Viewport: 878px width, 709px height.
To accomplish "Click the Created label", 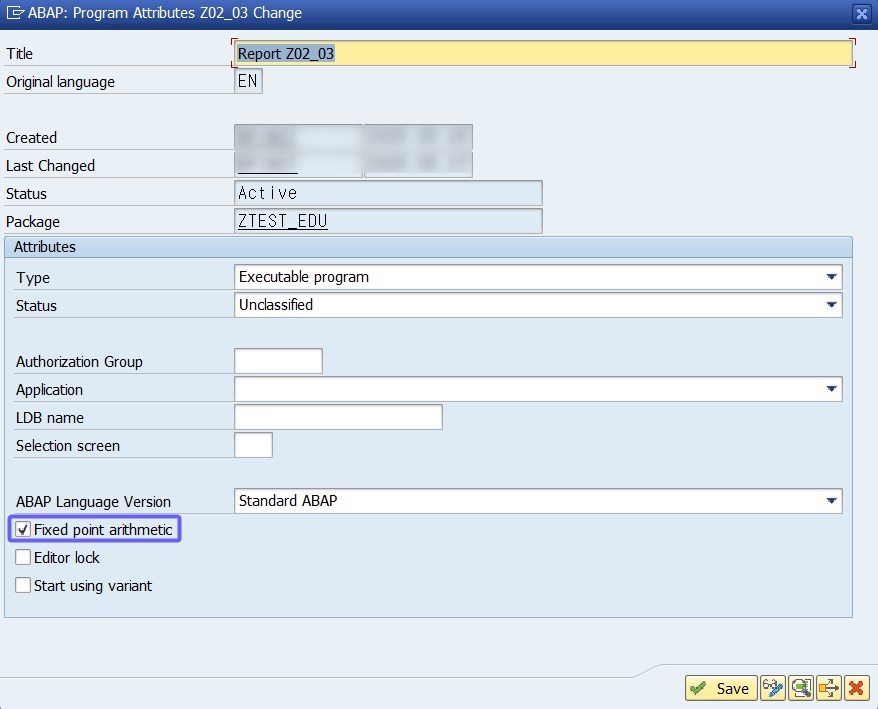I will coord(31,138).
